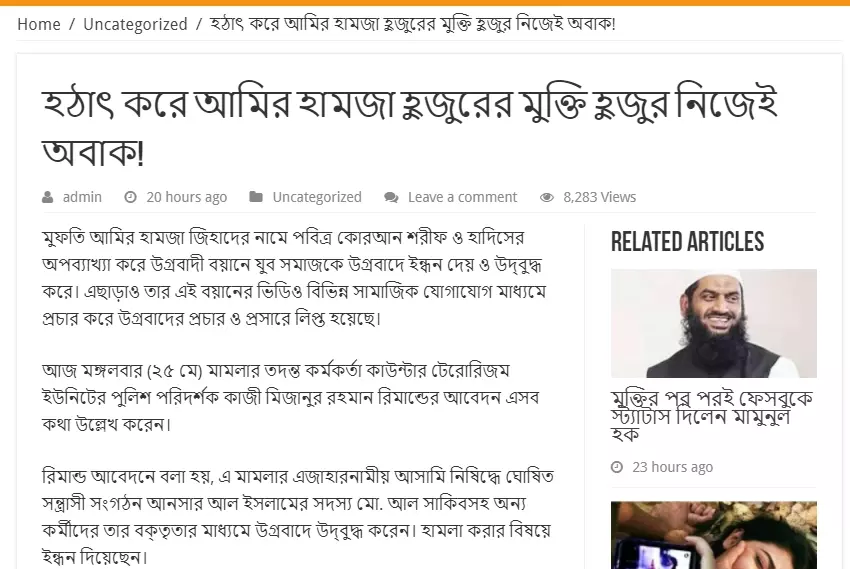850x569 pixels.
Task: Open the second related article thumbnail with phone
Action: tap(713, 535)
